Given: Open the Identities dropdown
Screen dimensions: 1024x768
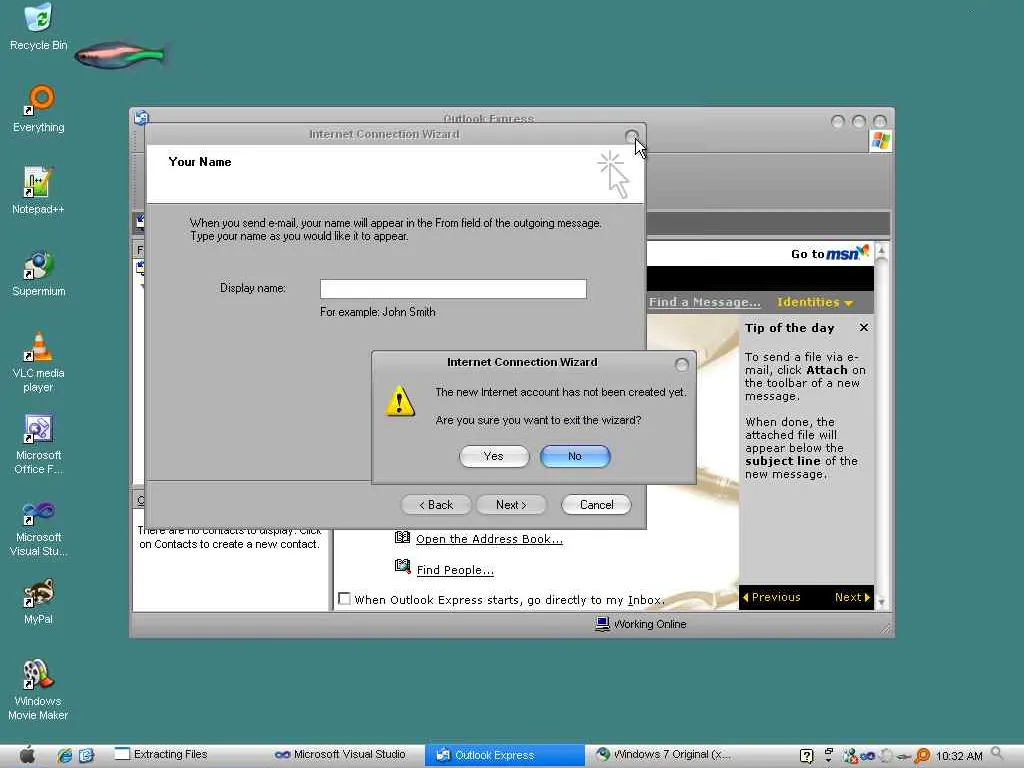Looking at the screenshot, I should point(814,302).
